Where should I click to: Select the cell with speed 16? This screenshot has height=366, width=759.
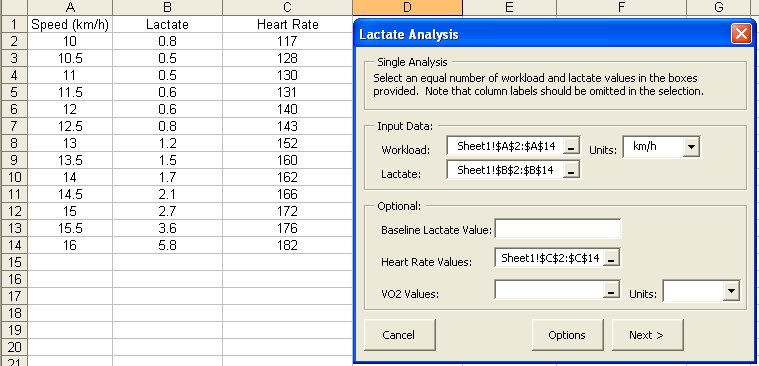click(x=70, y=245)
